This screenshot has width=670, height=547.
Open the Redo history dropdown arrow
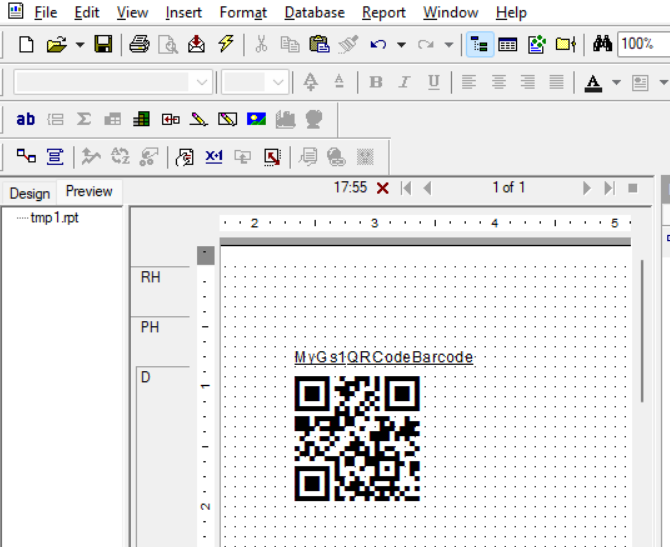[x=449, y=44]
